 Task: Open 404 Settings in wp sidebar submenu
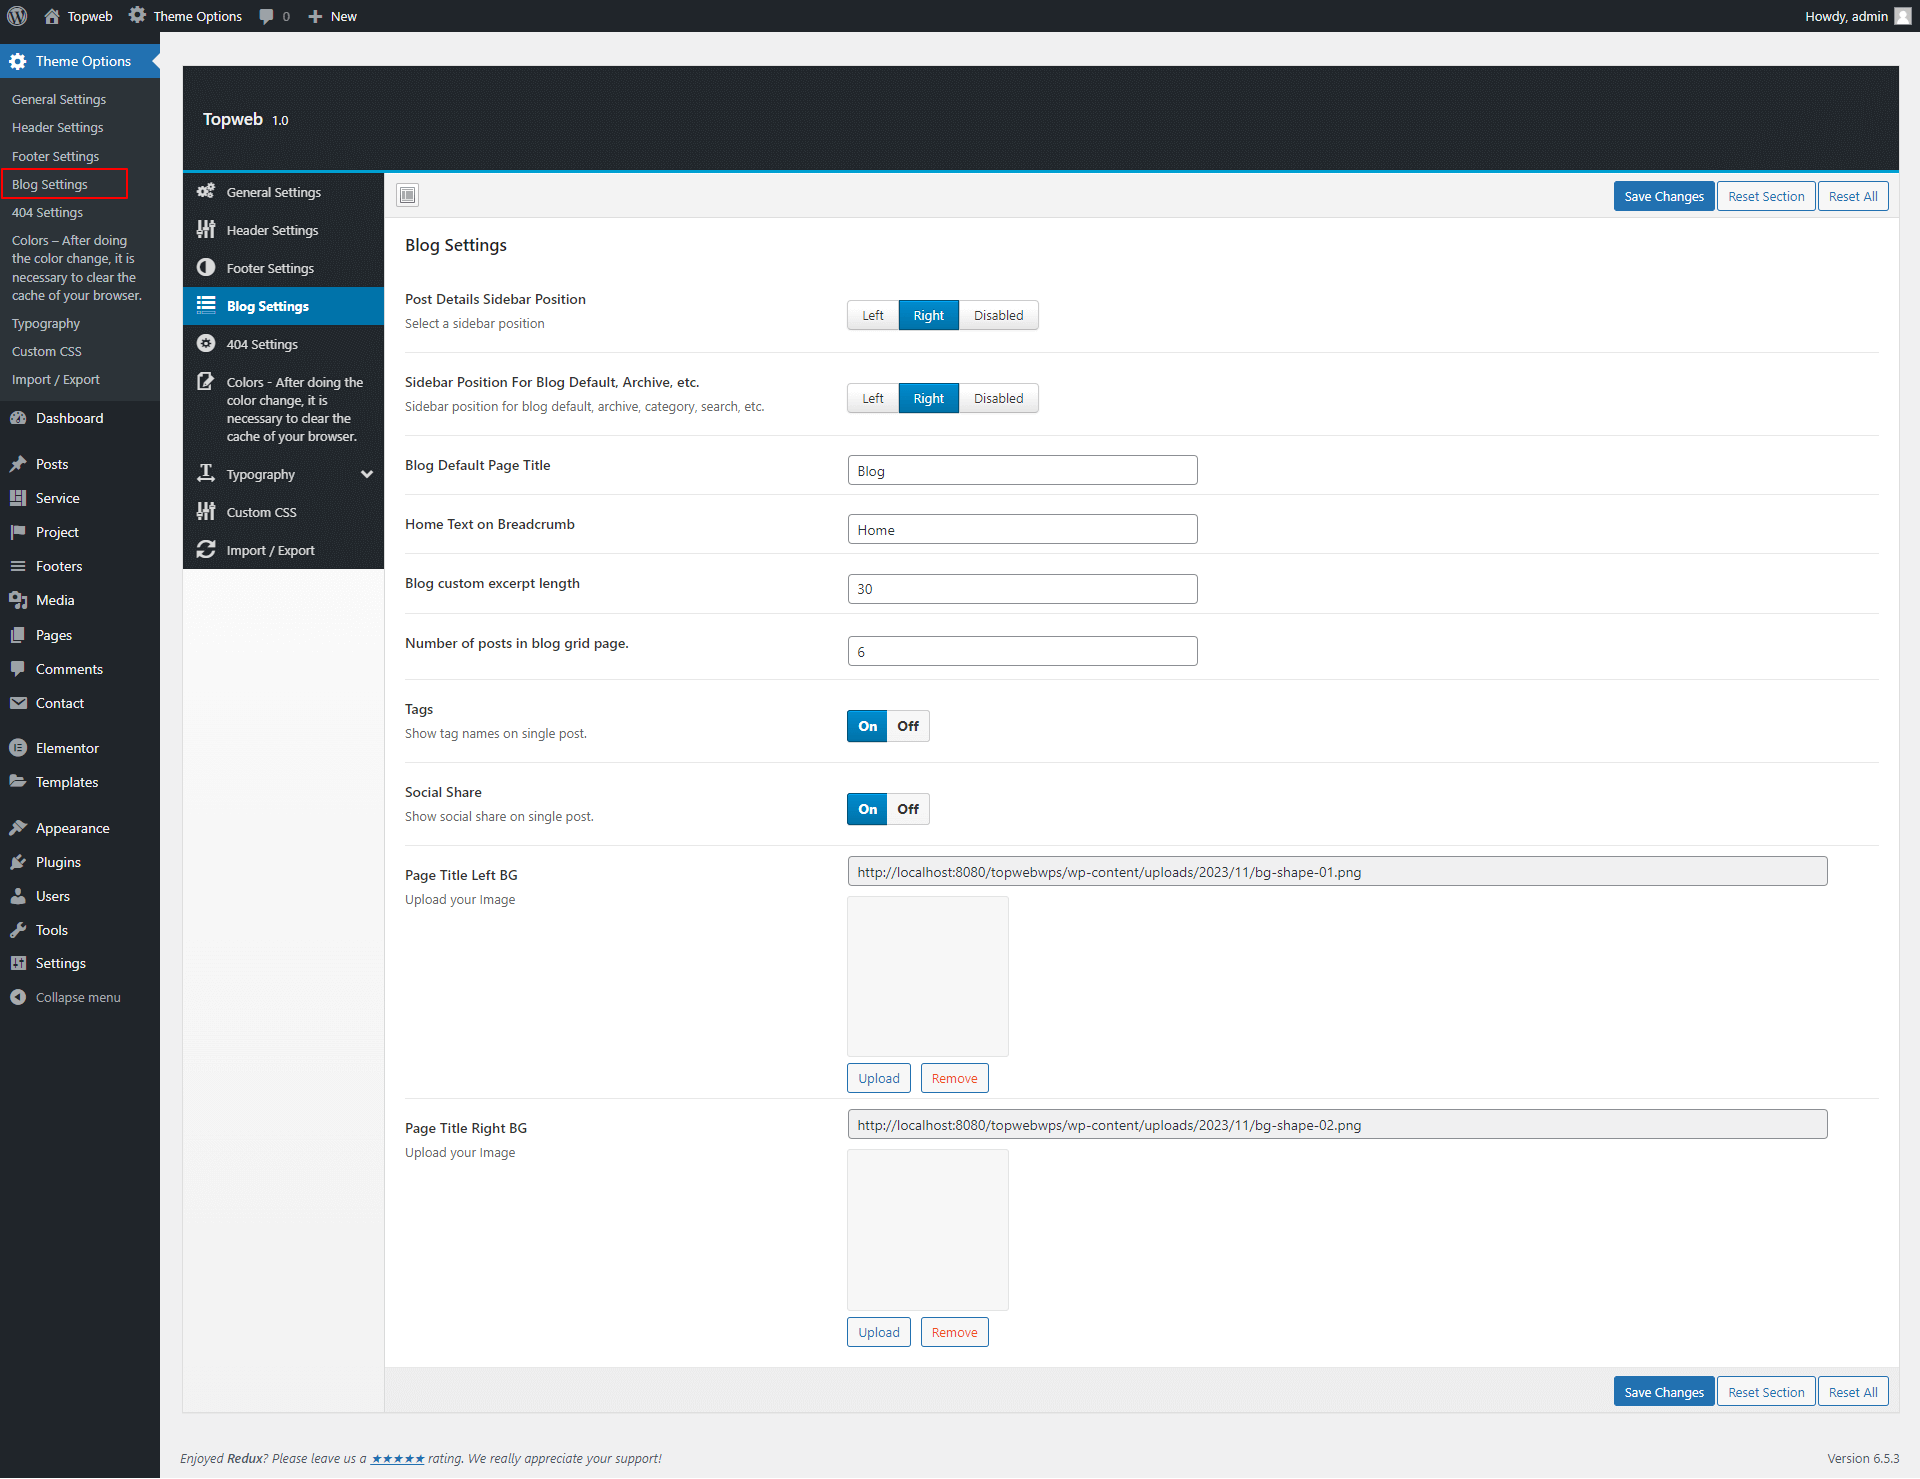pyautogui.click(x=47, y=212)
